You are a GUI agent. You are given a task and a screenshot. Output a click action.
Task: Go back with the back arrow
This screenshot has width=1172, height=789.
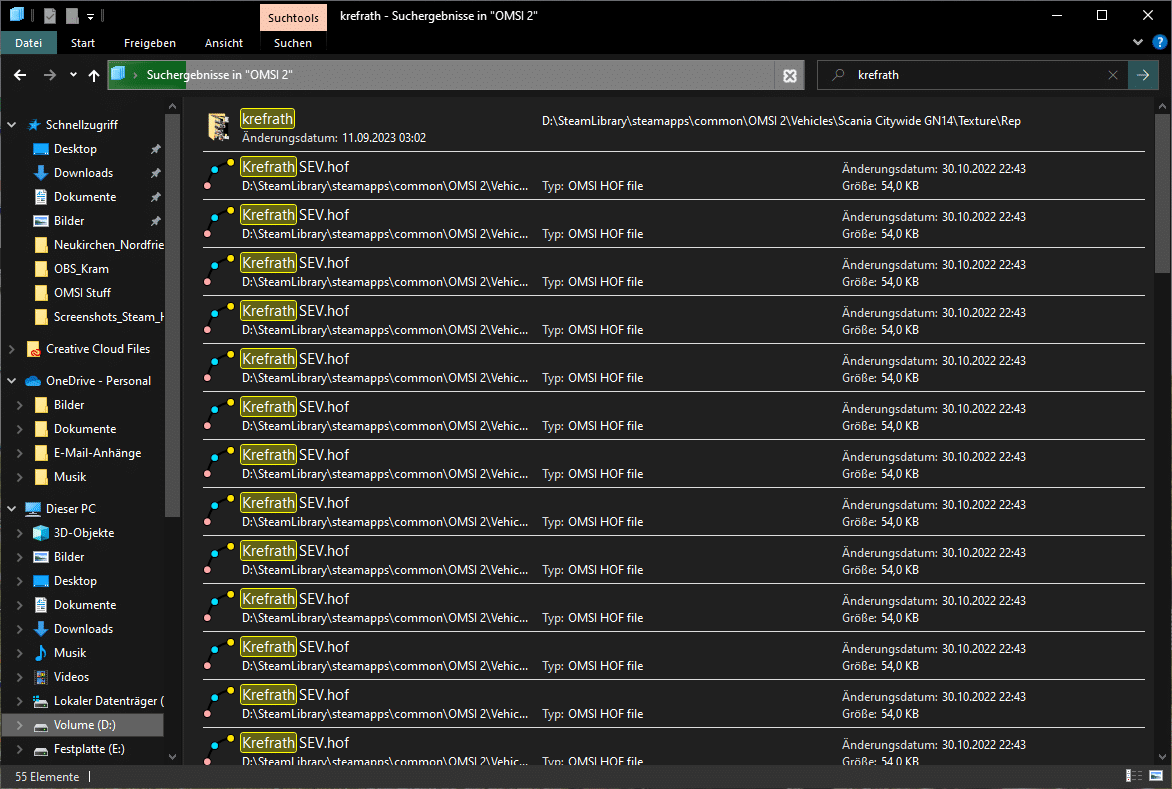(x=20, y=75)
